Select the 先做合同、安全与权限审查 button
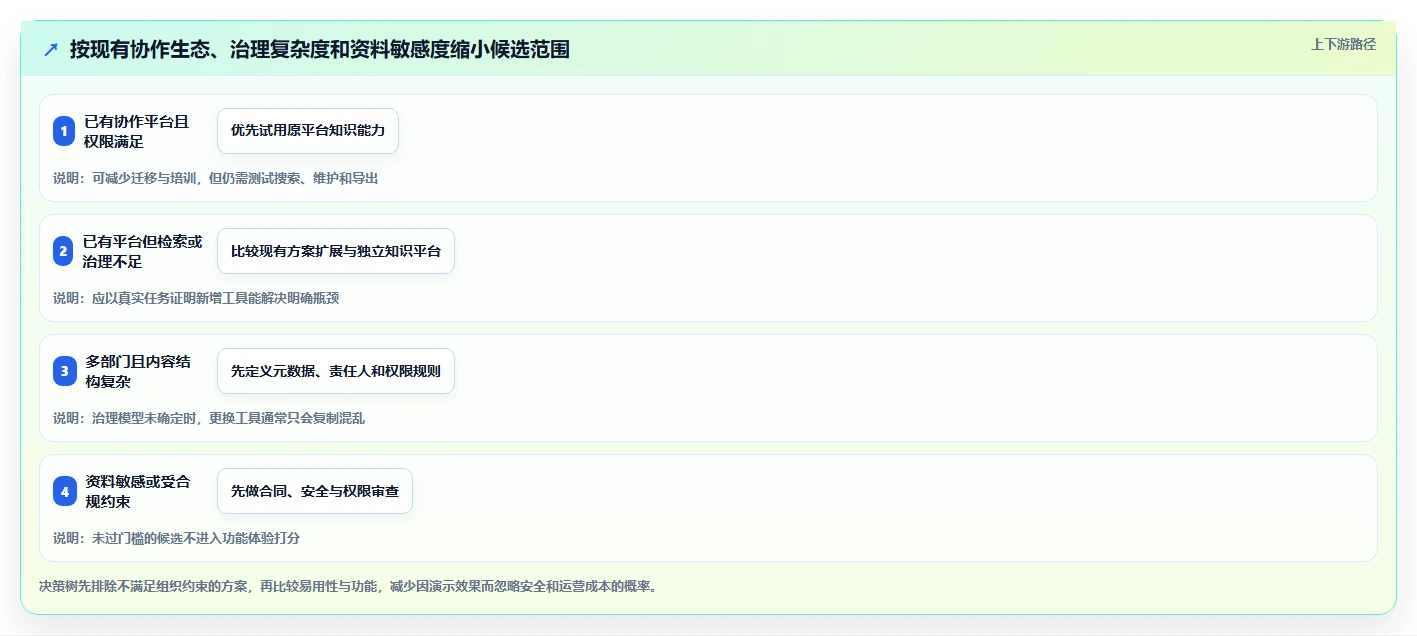Image resolution: width=1417 pixels, height=636 pixels. pyautogui.click(x=315, y=491)
